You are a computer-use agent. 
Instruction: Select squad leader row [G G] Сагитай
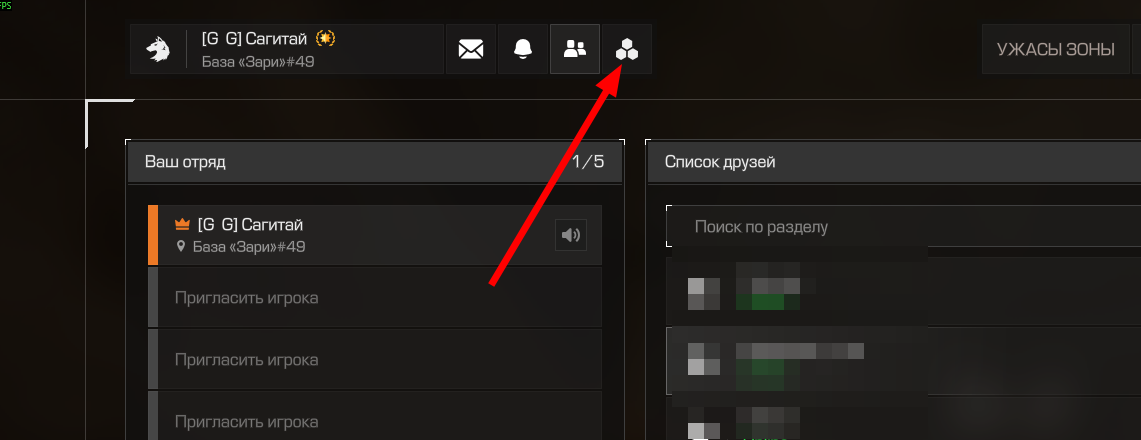pyautogui.click(x=375, y=235)
